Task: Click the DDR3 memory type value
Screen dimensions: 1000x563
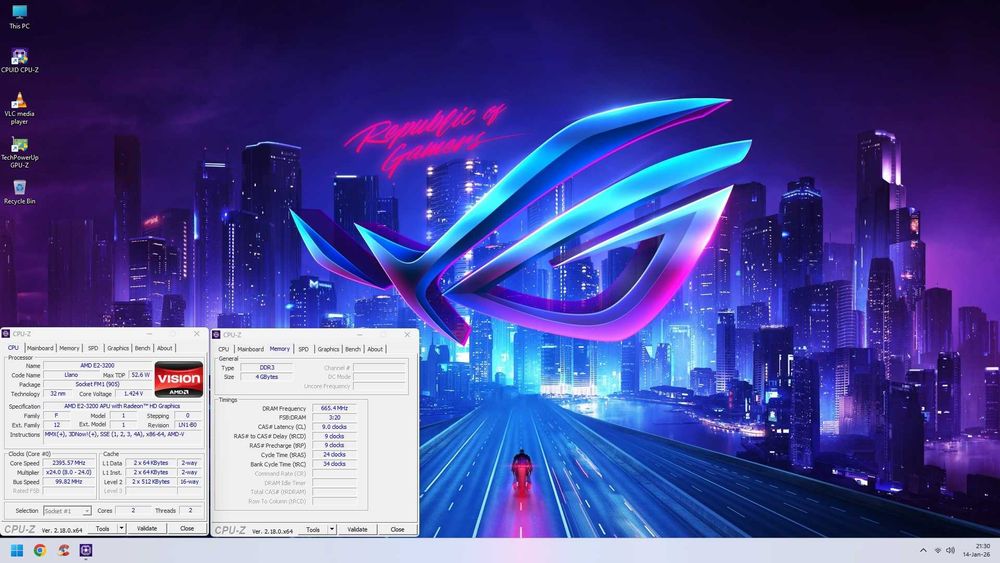Action: pos(267,368)
